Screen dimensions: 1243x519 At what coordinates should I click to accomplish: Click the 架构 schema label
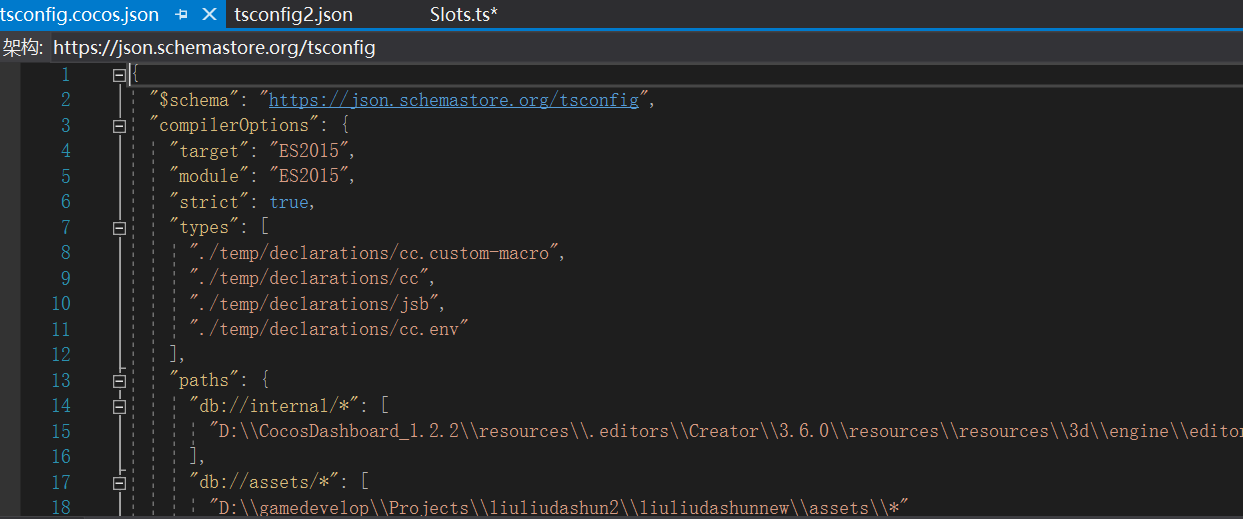(x=22, y=47)
